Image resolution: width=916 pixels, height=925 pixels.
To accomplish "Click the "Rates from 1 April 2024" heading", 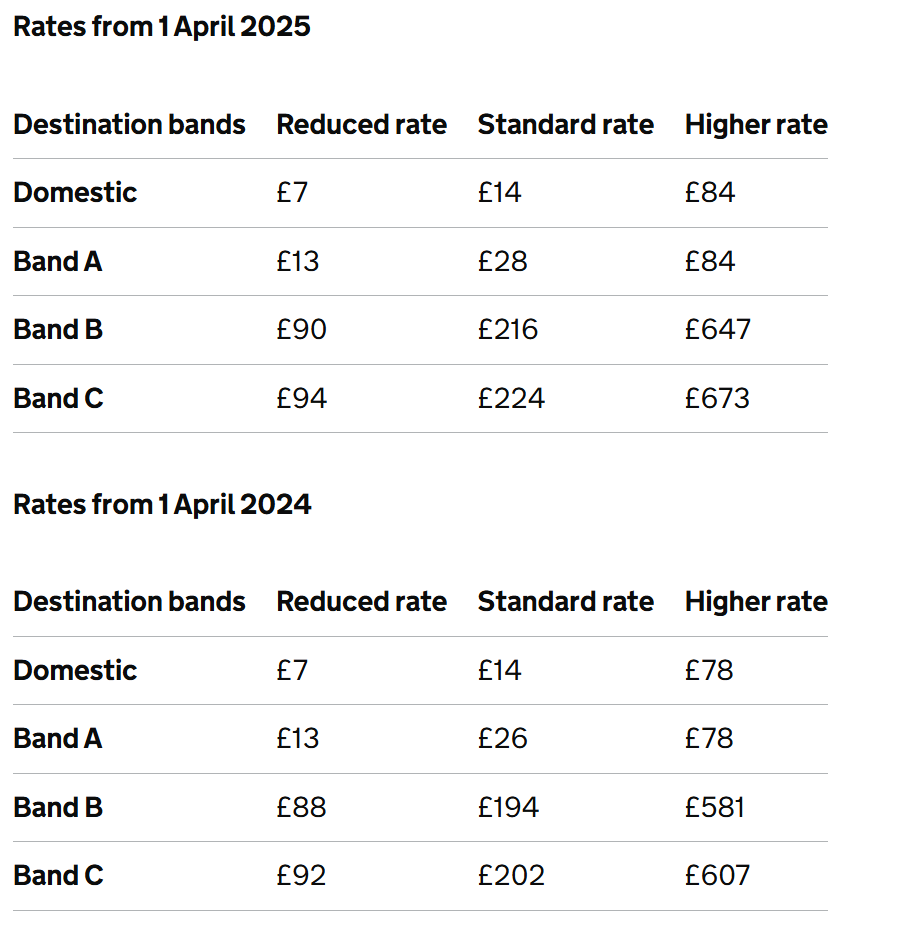I will pos(162,505).
